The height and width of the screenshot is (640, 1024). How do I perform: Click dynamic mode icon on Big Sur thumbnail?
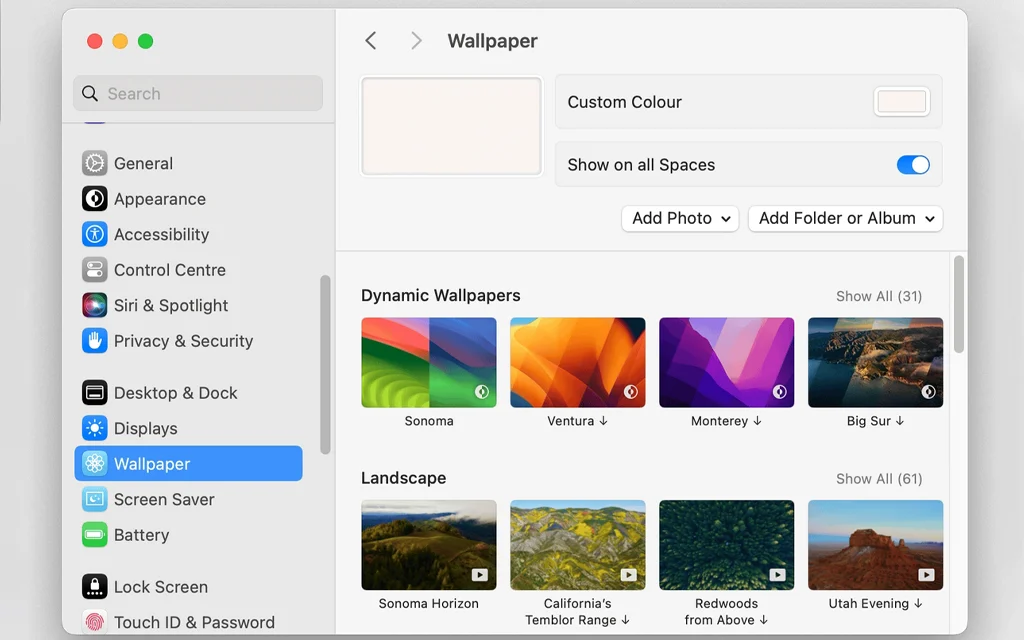[x=928, y=392]
